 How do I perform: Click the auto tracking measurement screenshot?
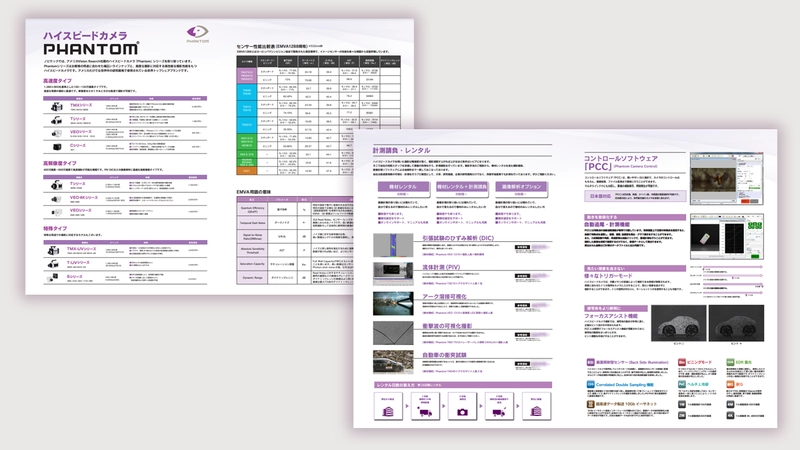[x=727, y=237]
